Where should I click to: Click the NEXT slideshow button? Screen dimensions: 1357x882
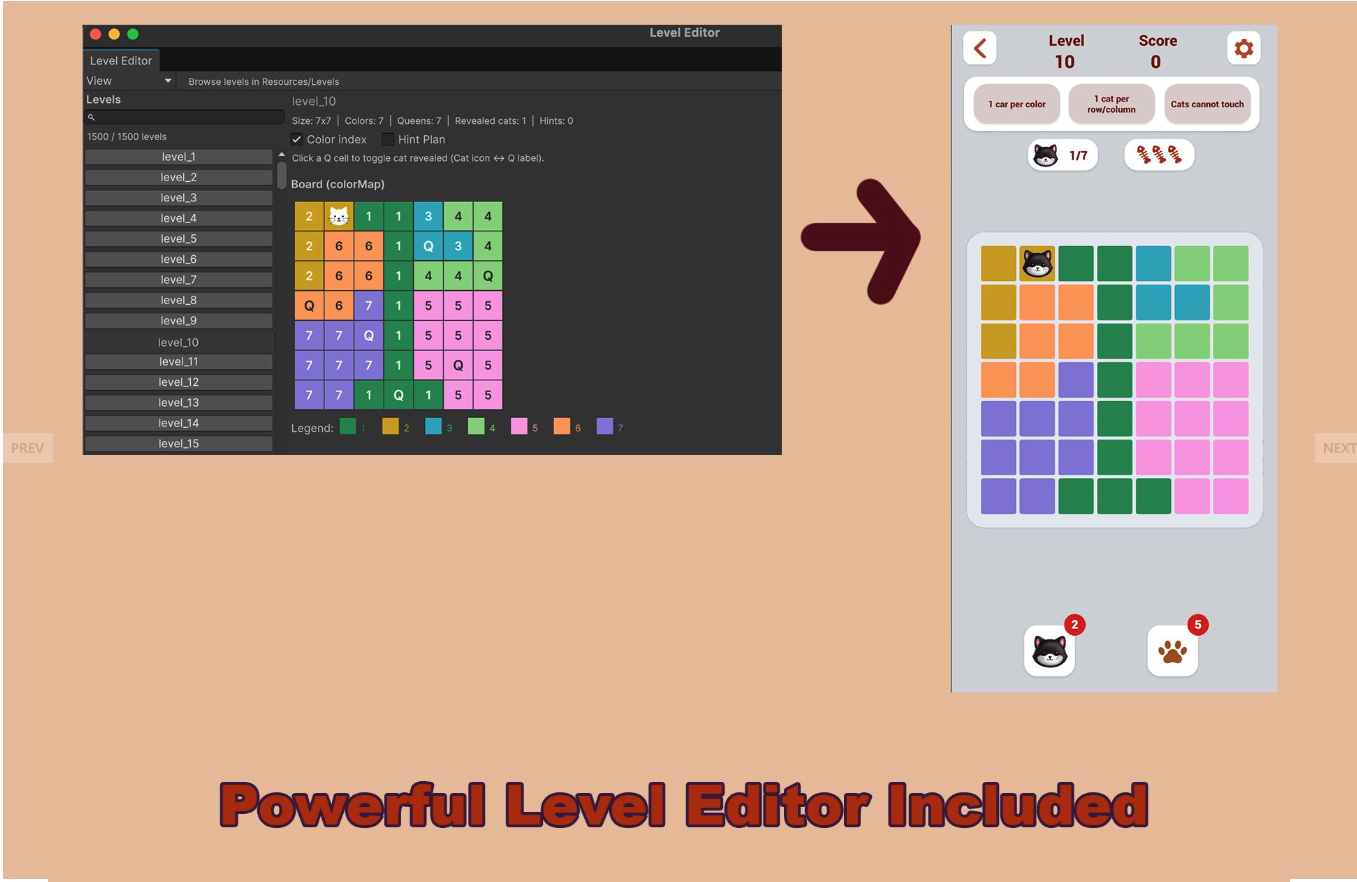(x=1338, y=448)
